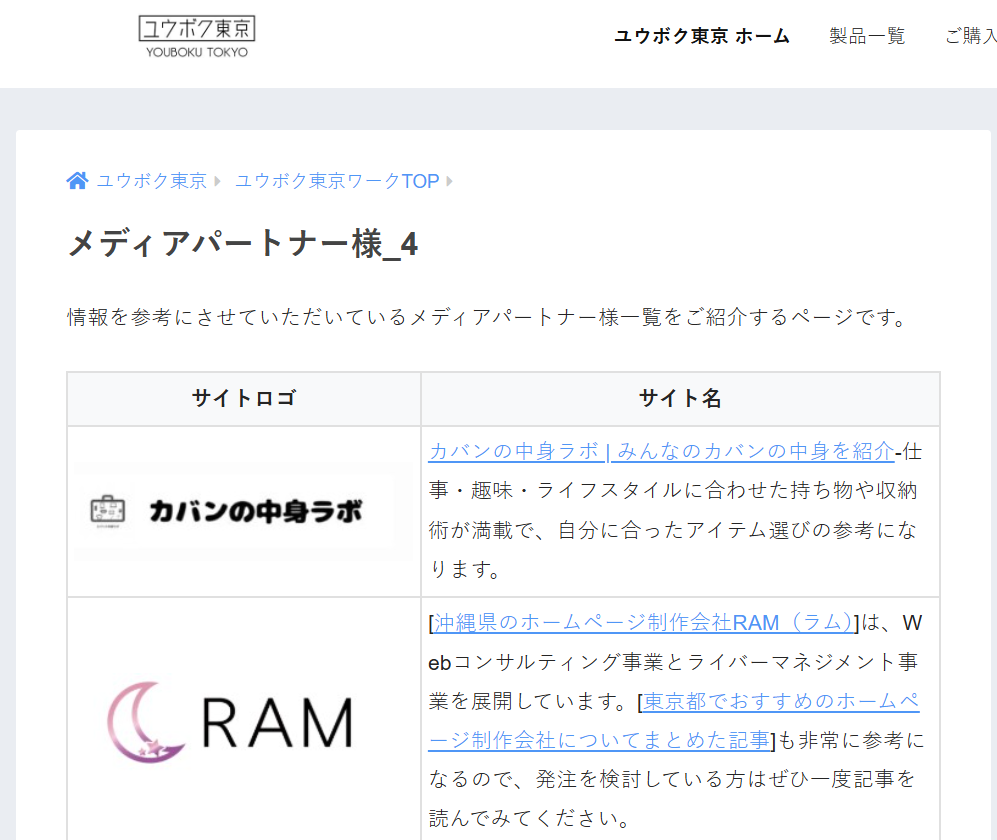Click the intro sentence 情報を参考にさせて…

(488, 317)
